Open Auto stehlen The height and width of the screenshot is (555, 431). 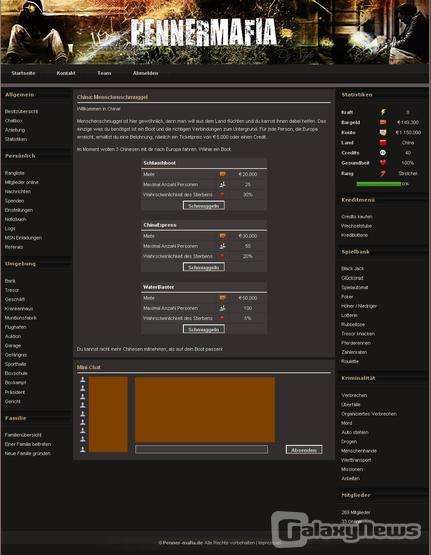[355, 432]
